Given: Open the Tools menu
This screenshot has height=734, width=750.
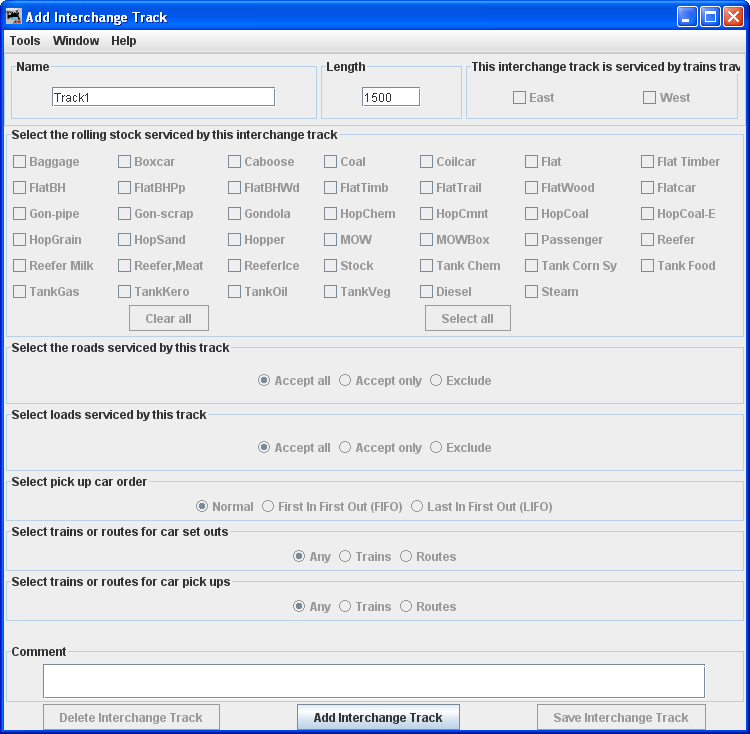Looking at the screenshot, I should 25,41.
